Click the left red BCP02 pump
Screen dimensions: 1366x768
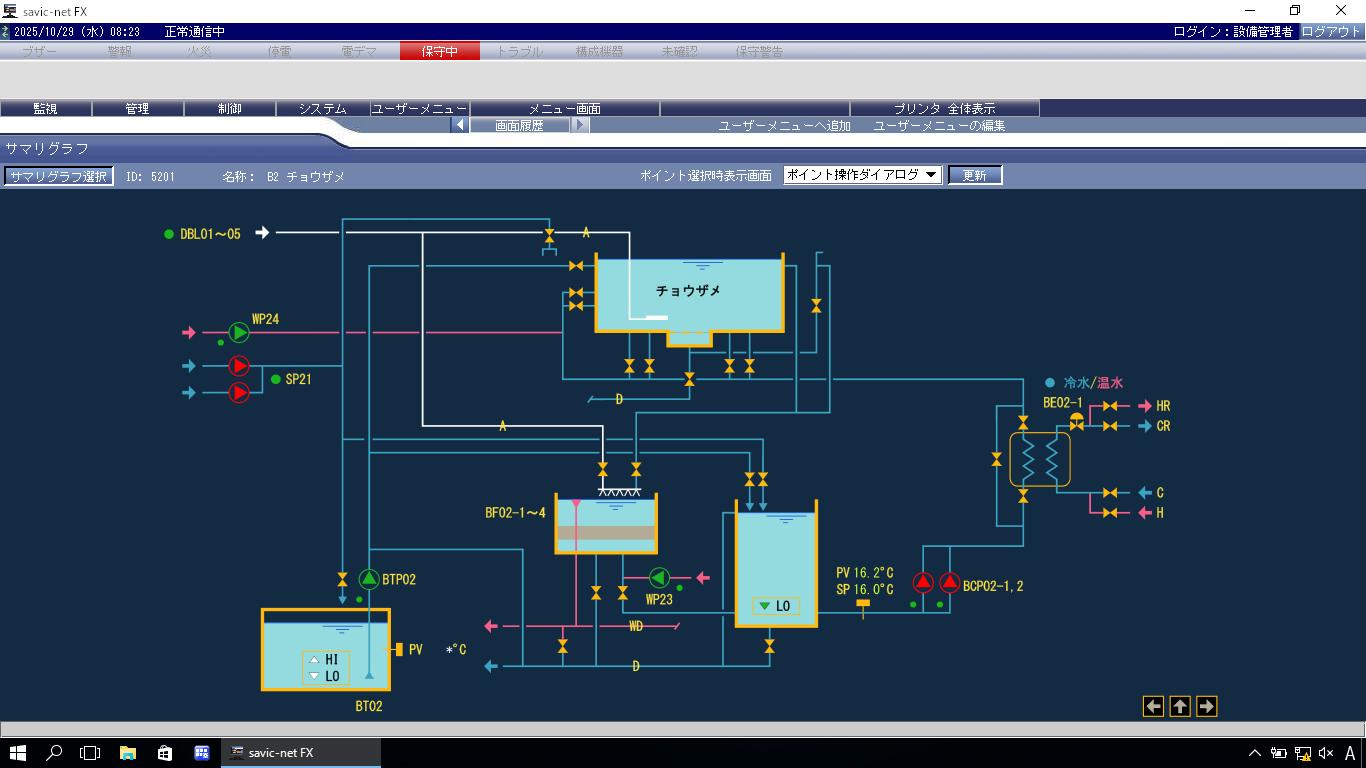point(923,583)
